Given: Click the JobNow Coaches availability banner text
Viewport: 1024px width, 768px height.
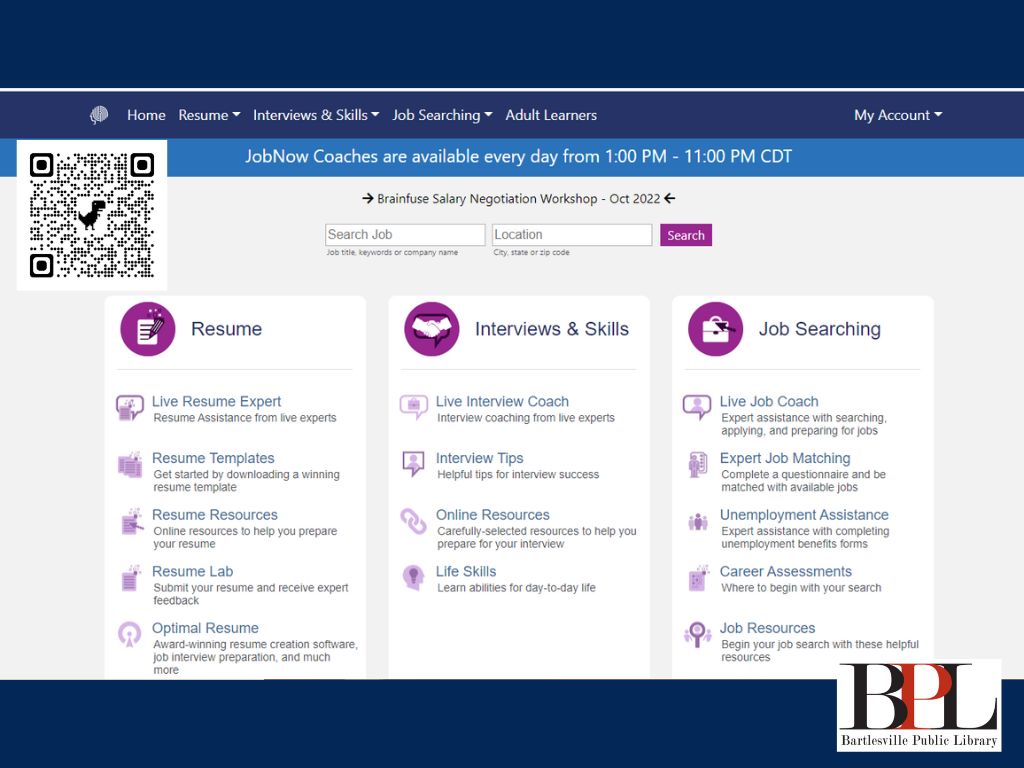Looking at the screenshot, I should pos(519,157).
